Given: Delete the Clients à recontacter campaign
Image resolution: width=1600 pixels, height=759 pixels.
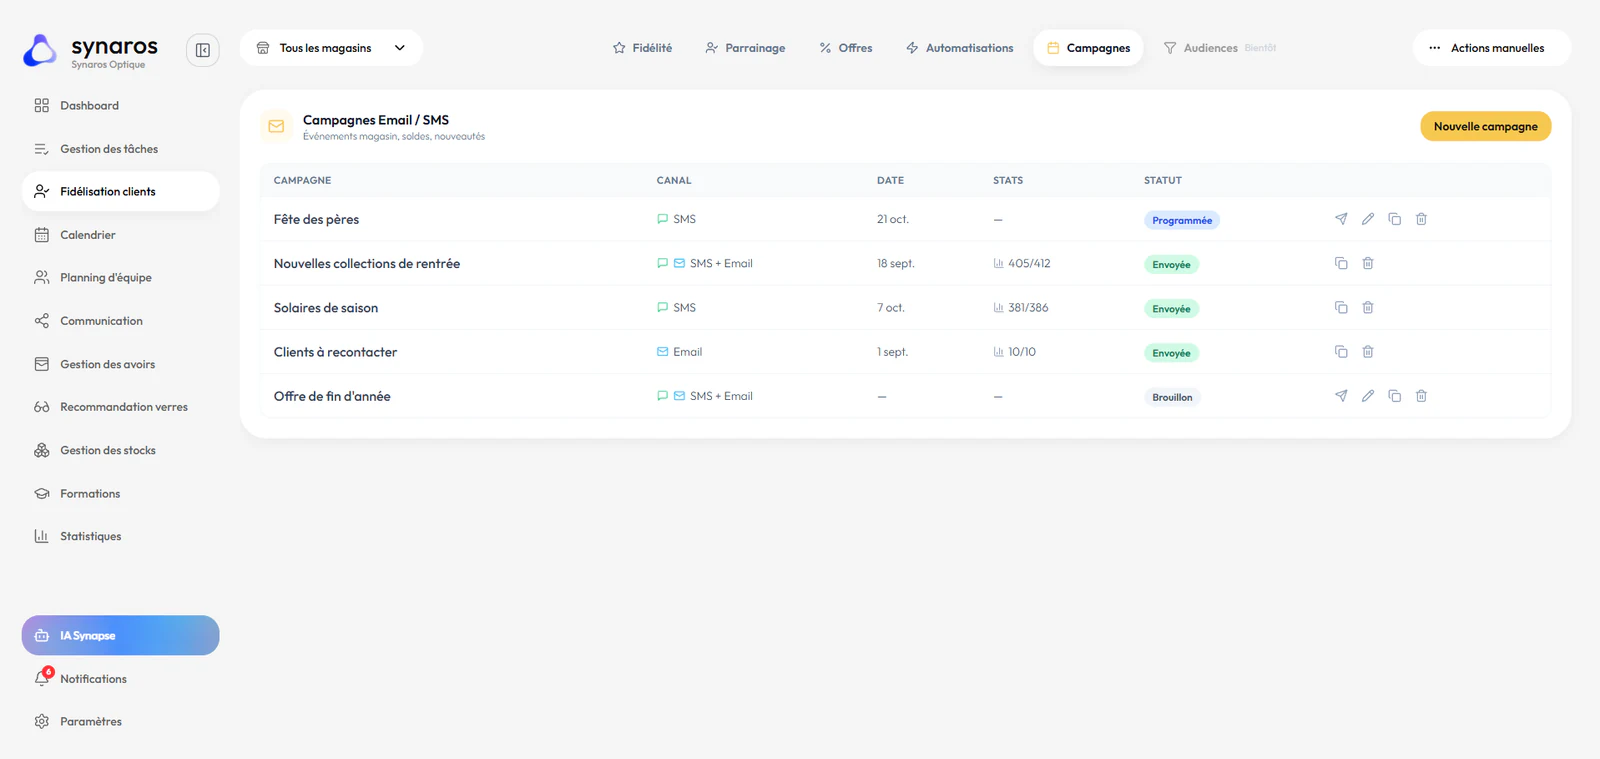Looking at the screenshot, I should (1368, 352).
